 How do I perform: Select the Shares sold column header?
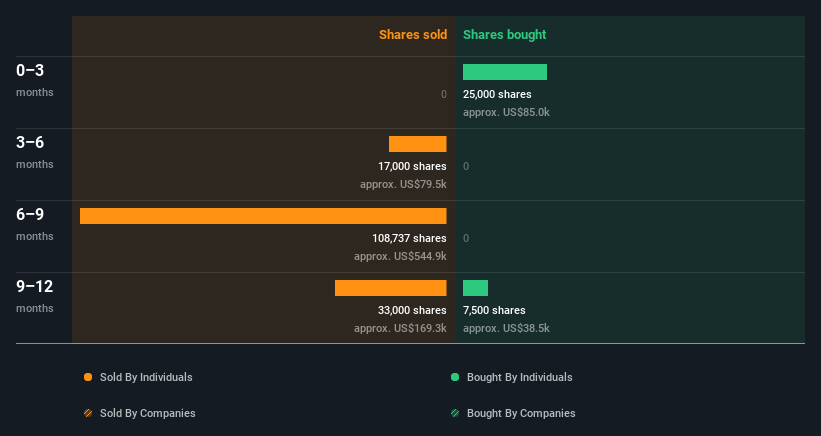413,35
